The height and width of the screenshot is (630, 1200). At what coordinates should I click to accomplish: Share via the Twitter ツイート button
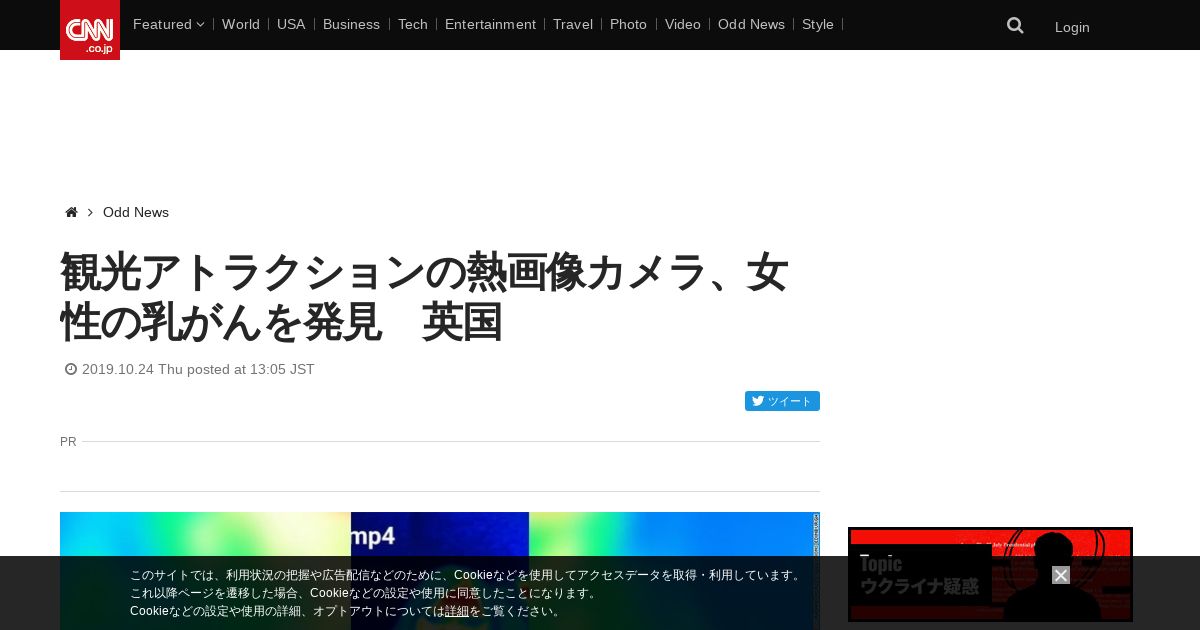point(782,401)
